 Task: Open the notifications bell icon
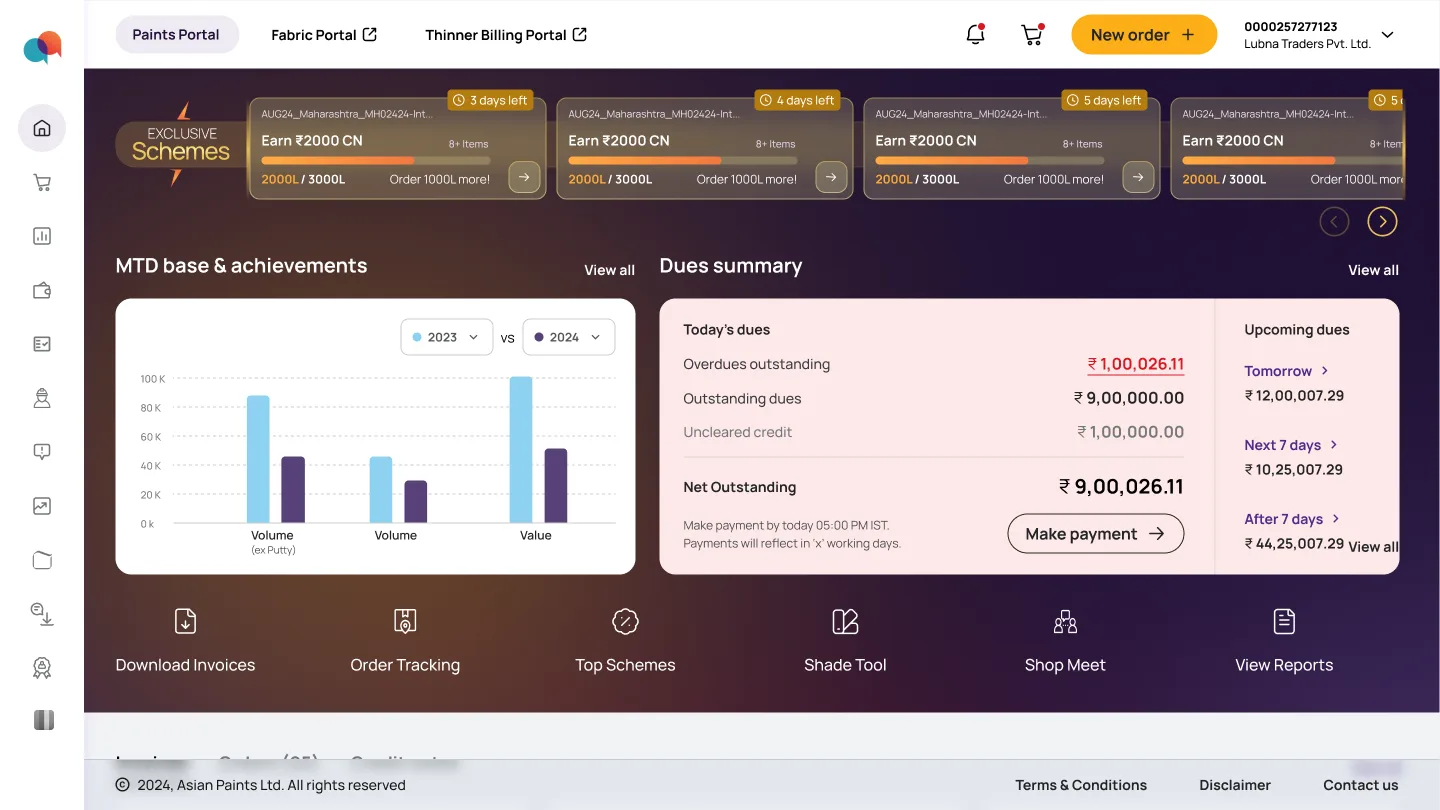click(975, 34)
